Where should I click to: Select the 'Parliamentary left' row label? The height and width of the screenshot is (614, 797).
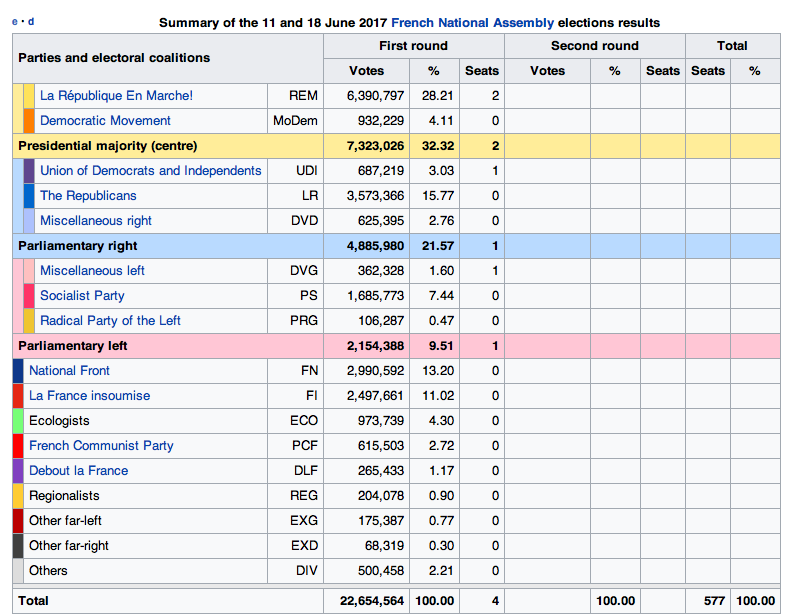(x=72, y=346)
